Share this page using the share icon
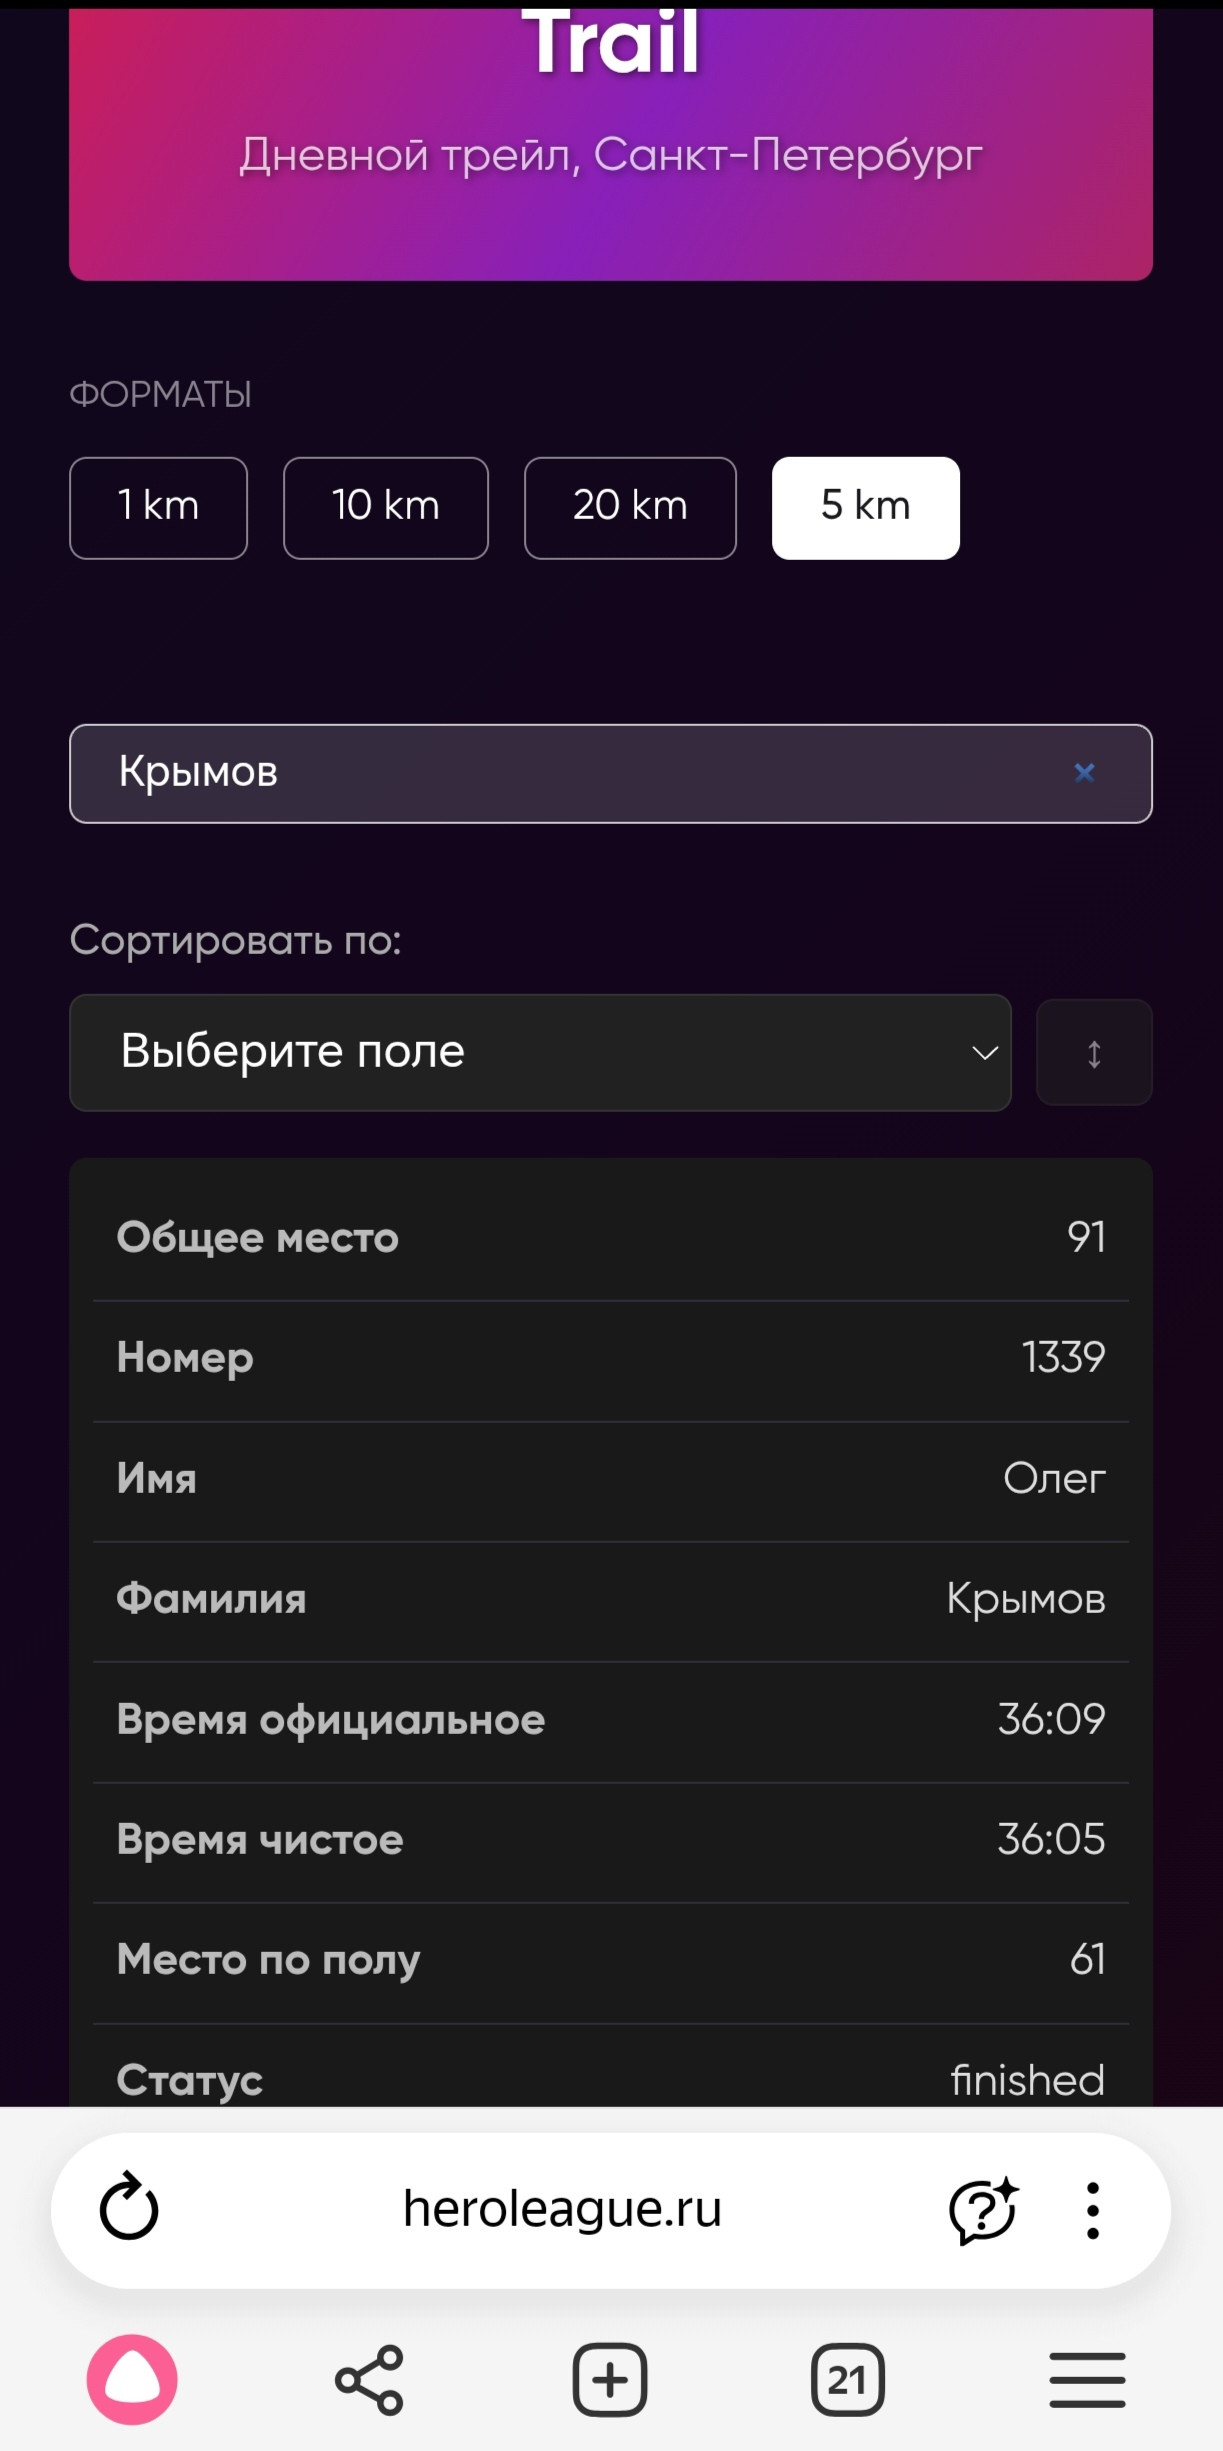The width and height of the screenshot is (1223, 2451). [370, 2380]
